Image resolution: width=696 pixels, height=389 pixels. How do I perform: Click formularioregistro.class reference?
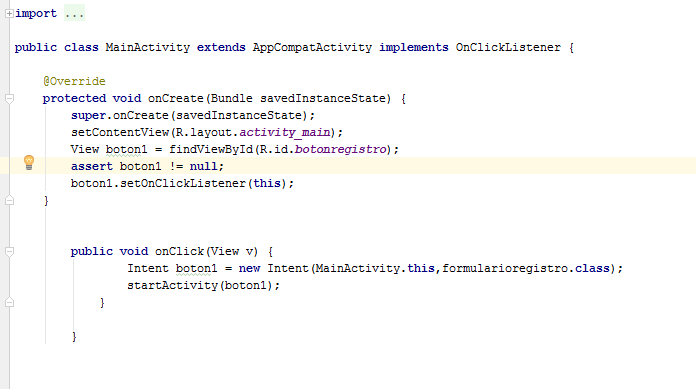pyautogui.click(x=526, y=268)
